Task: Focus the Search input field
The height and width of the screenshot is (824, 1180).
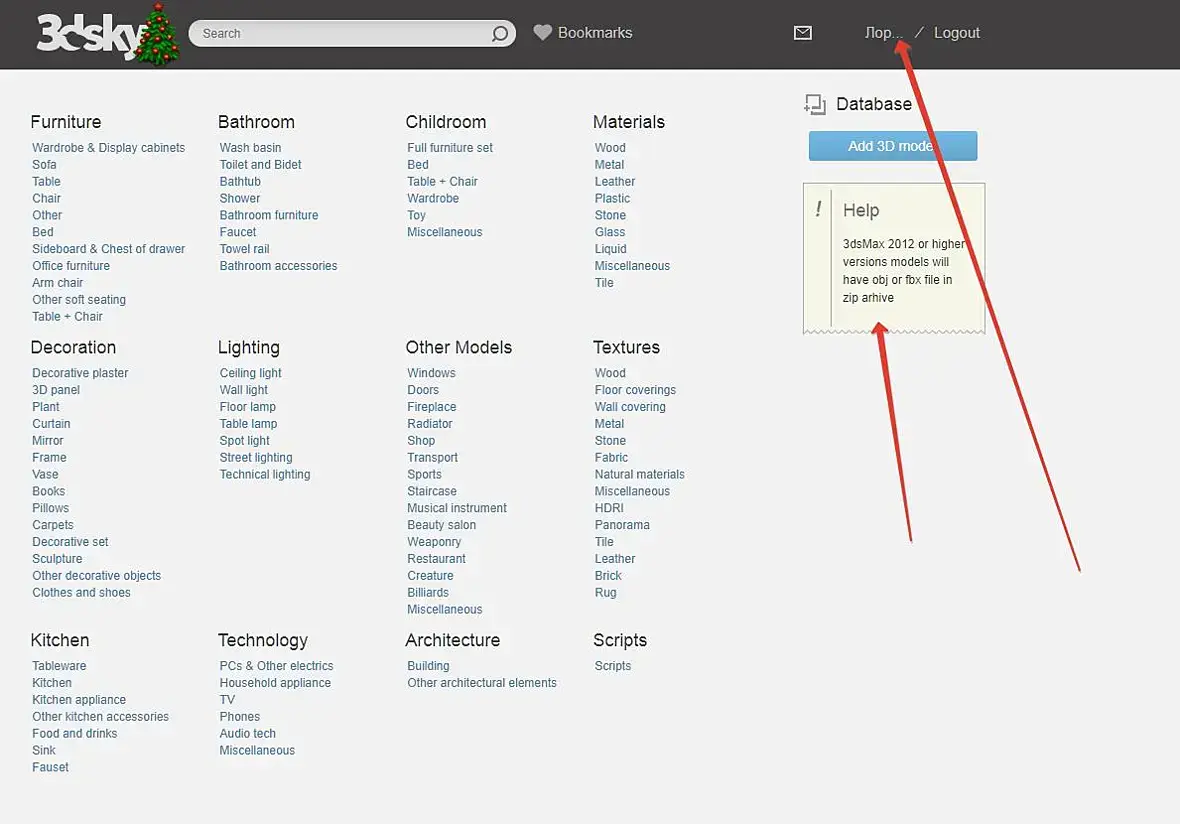Action: (x=352, y=33)
